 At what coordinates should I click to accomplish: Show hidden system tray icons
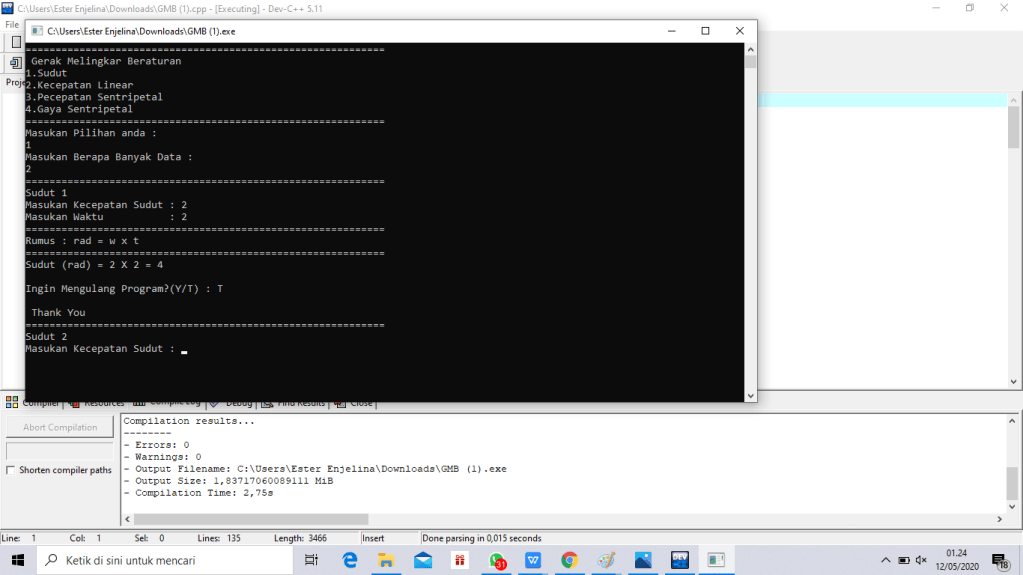pos(885,560)
